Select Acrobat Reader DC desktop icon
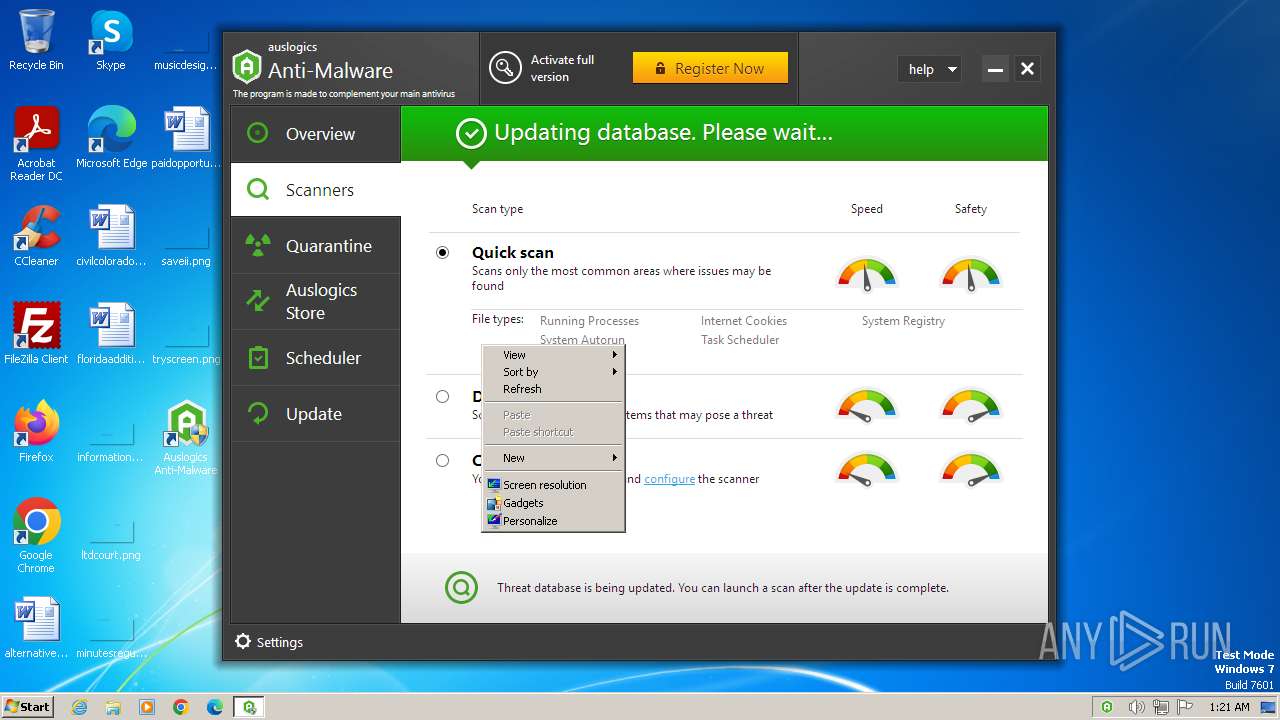This screenshot has width=1280, height=720. pos(36,143)
